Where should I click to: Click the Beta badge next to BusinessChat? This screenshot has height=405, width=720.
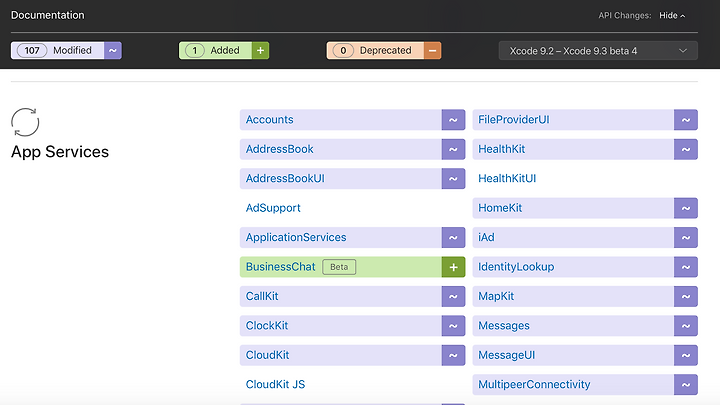(x=339, y=267)
